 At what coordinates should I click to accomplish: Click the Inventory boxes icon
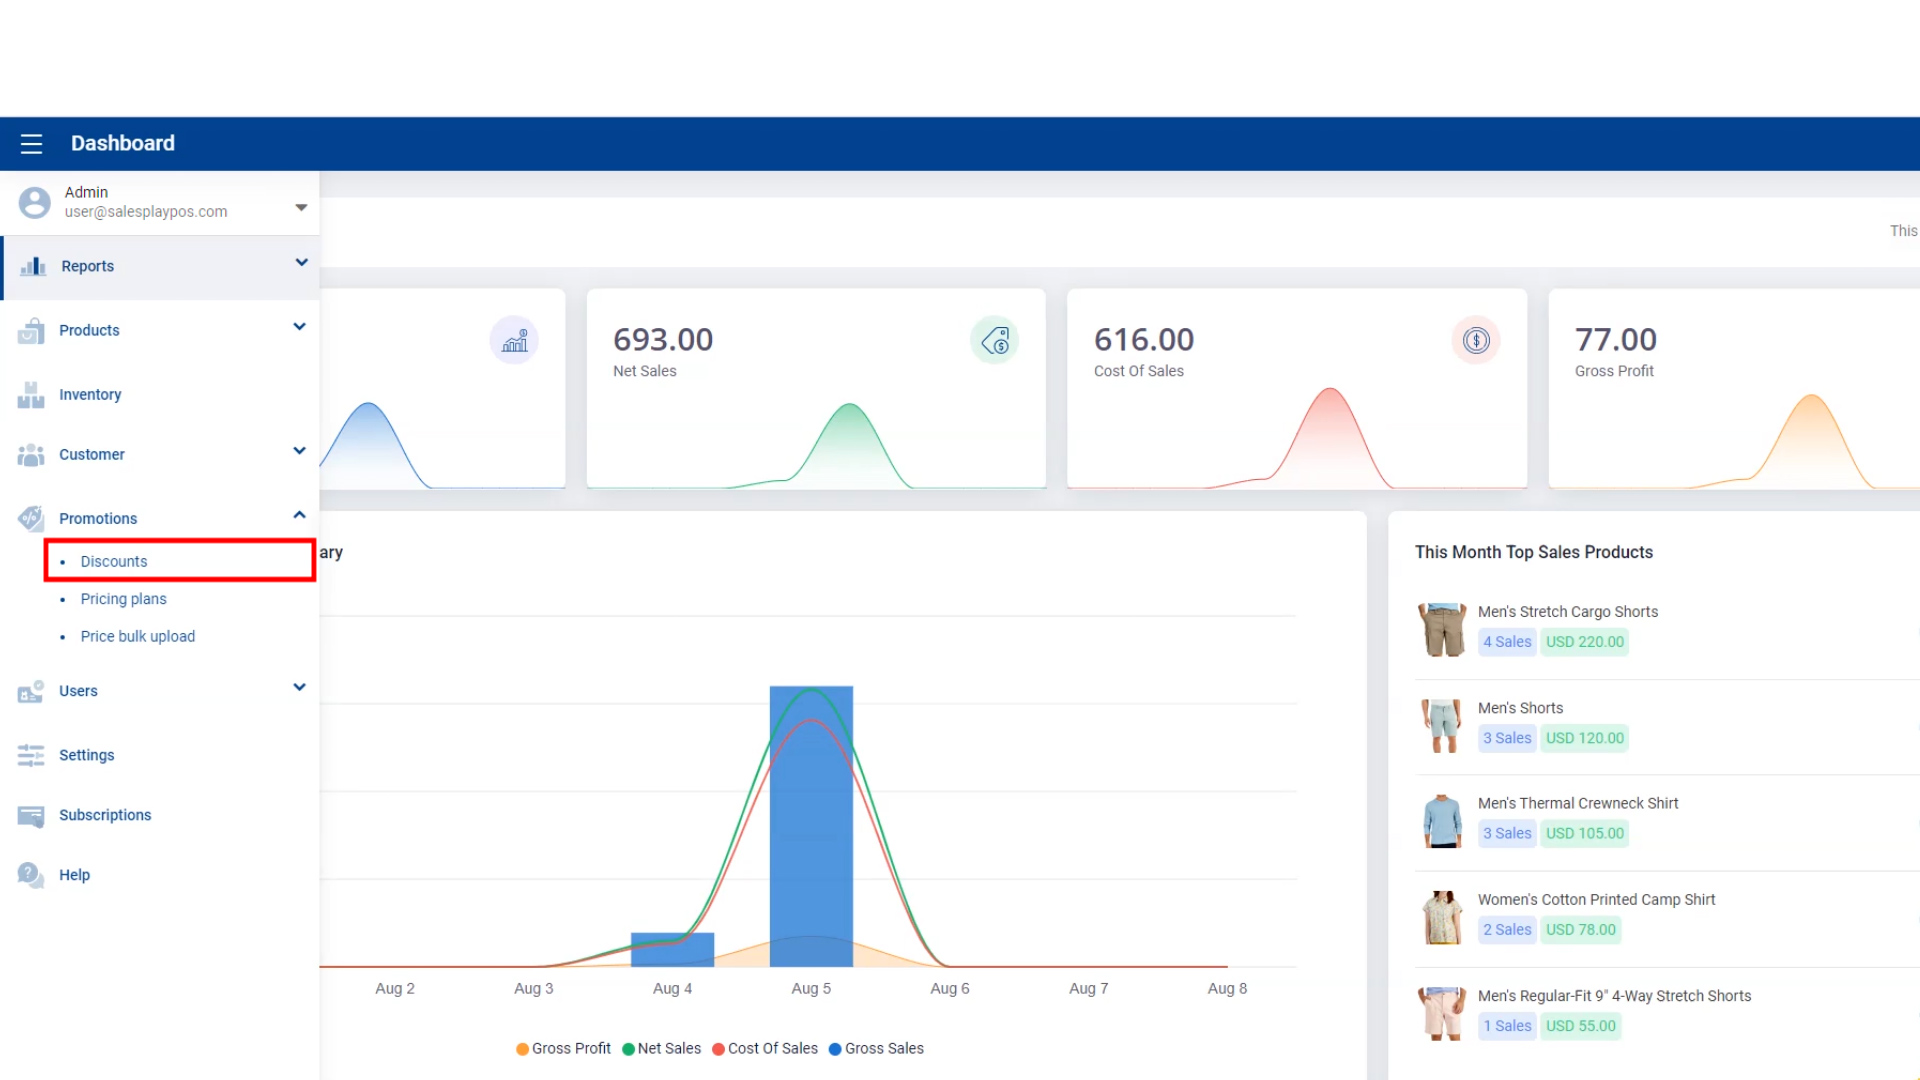pos(31,395)
